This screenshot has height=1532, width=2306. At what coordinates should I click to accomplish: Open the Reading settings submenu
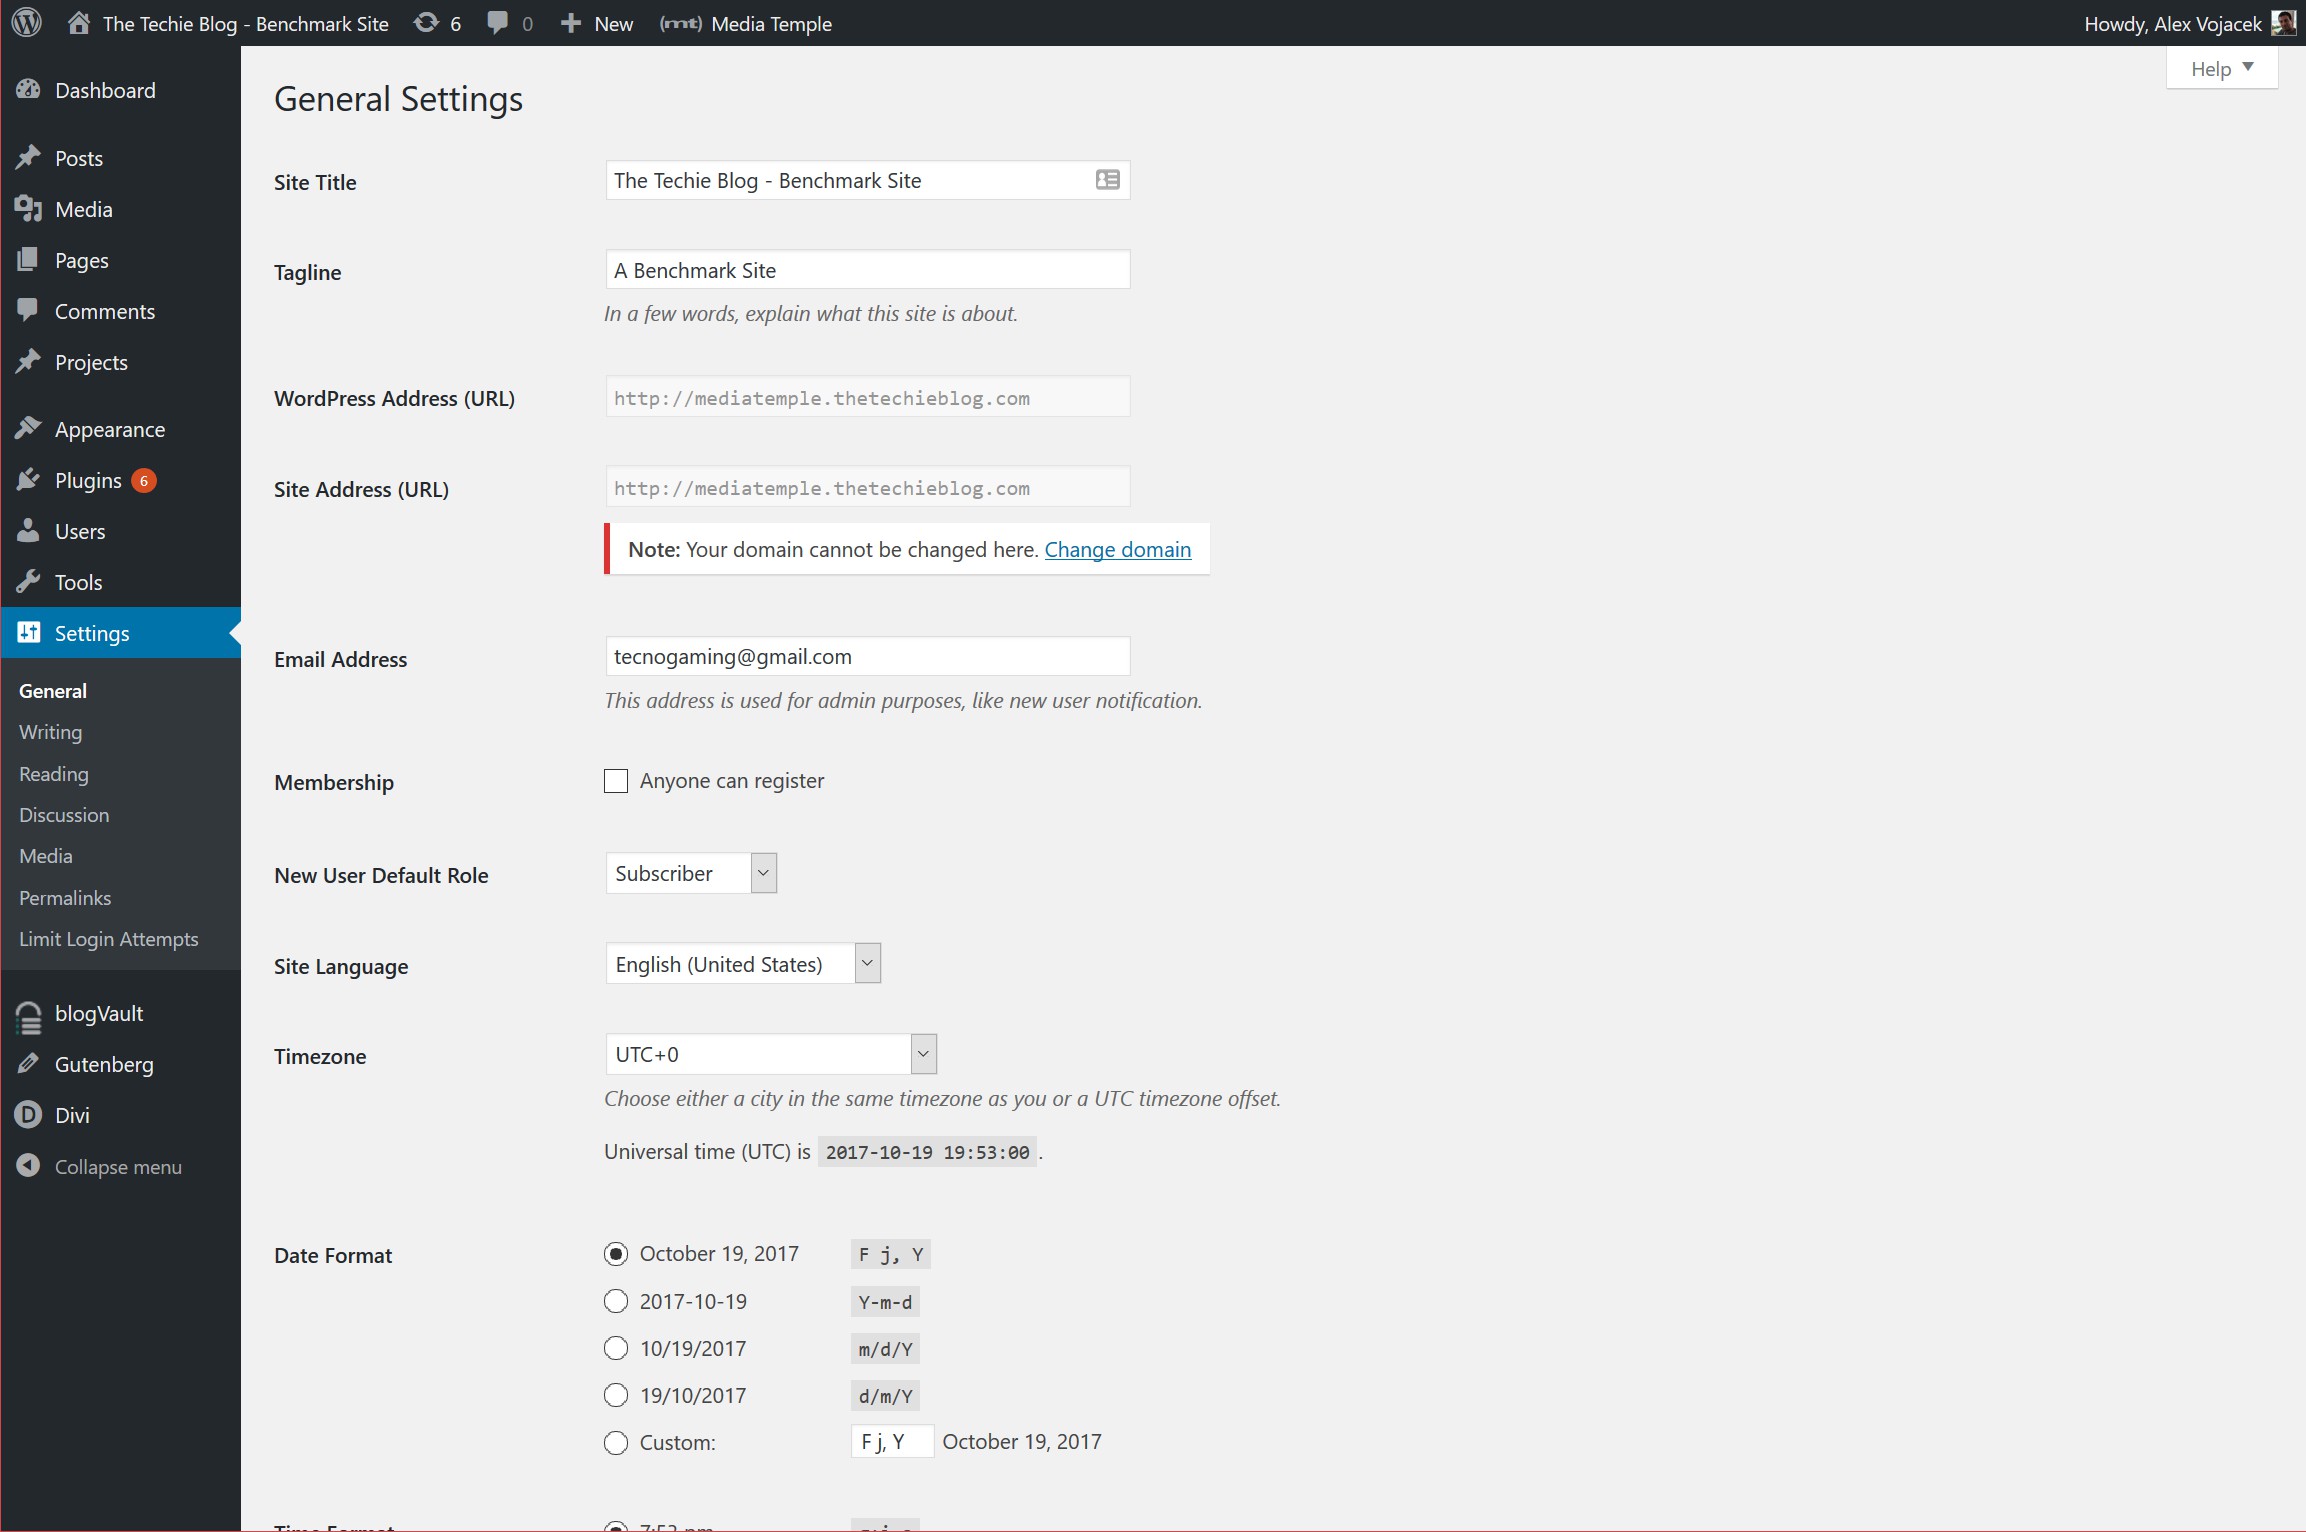click(54, 774)
